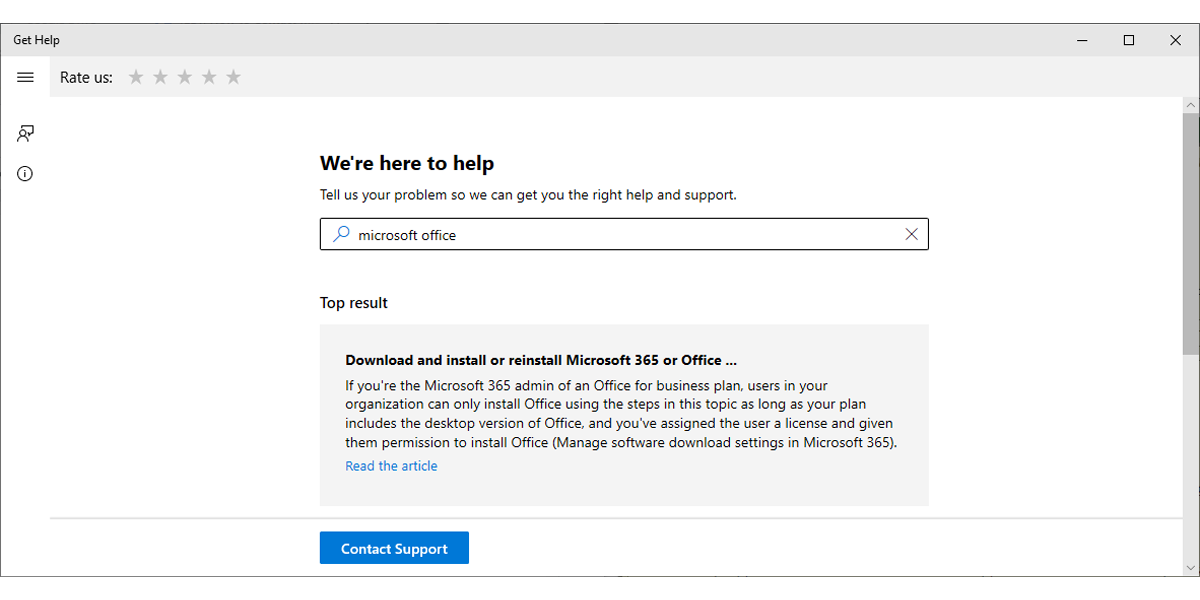The image size is (1200, 600).
Task: Minimize the Get Help window
Action: [1082, 40]
